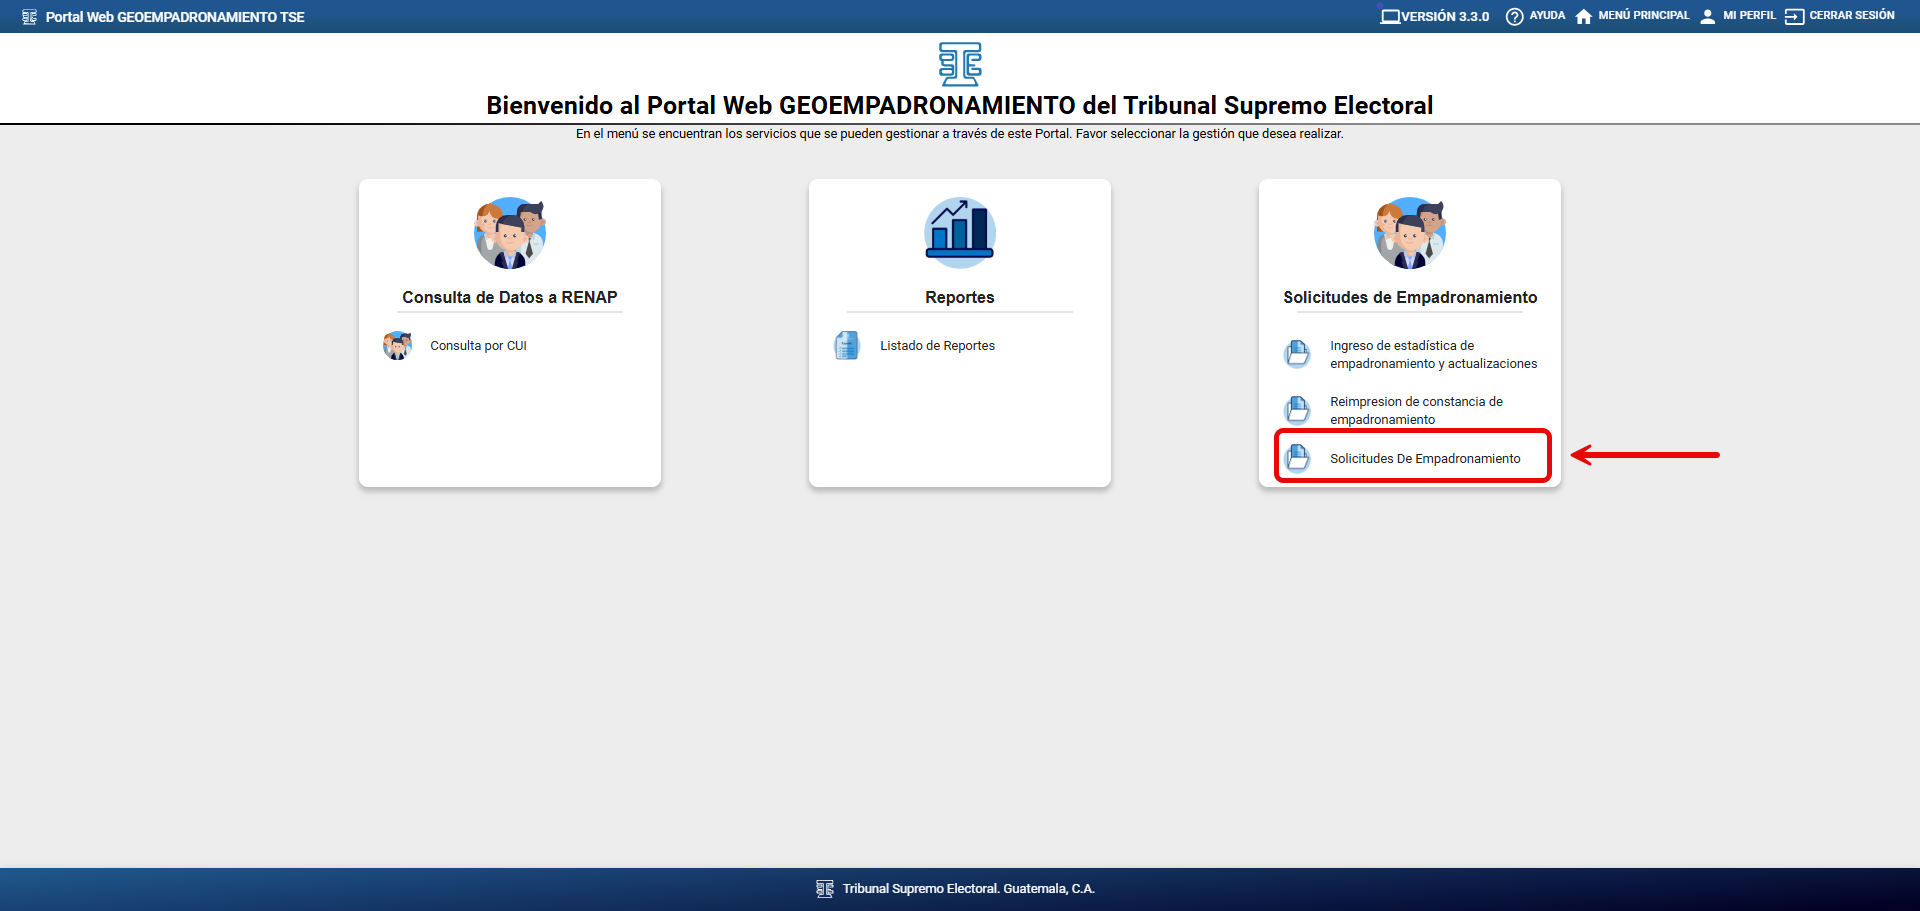
Task: Click the Consulta de Datos a RENAP avatar image
Action: (510, 233)
